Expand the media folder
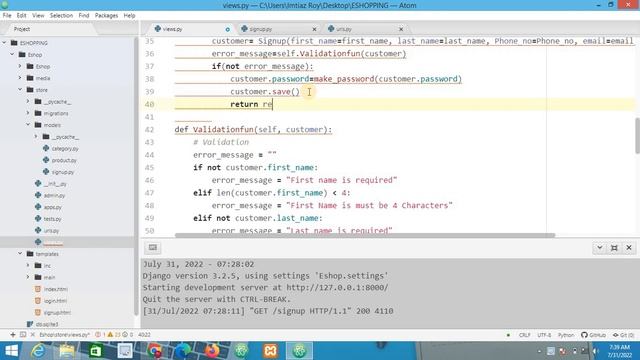The height and width of the screenshot is (360, 640). click(x=20, y=78)
